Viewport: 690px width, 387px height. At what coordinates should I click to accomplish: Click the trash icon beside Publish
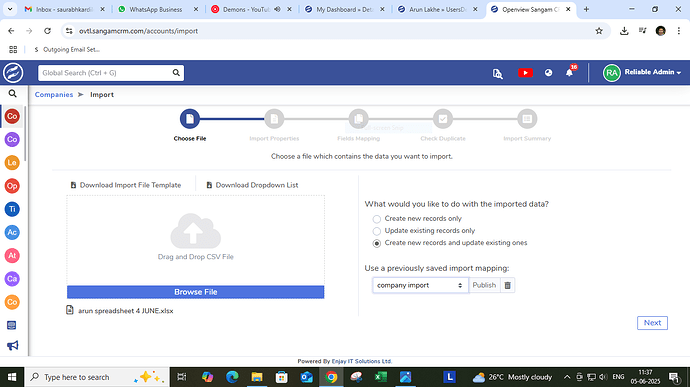click(507, 285)
